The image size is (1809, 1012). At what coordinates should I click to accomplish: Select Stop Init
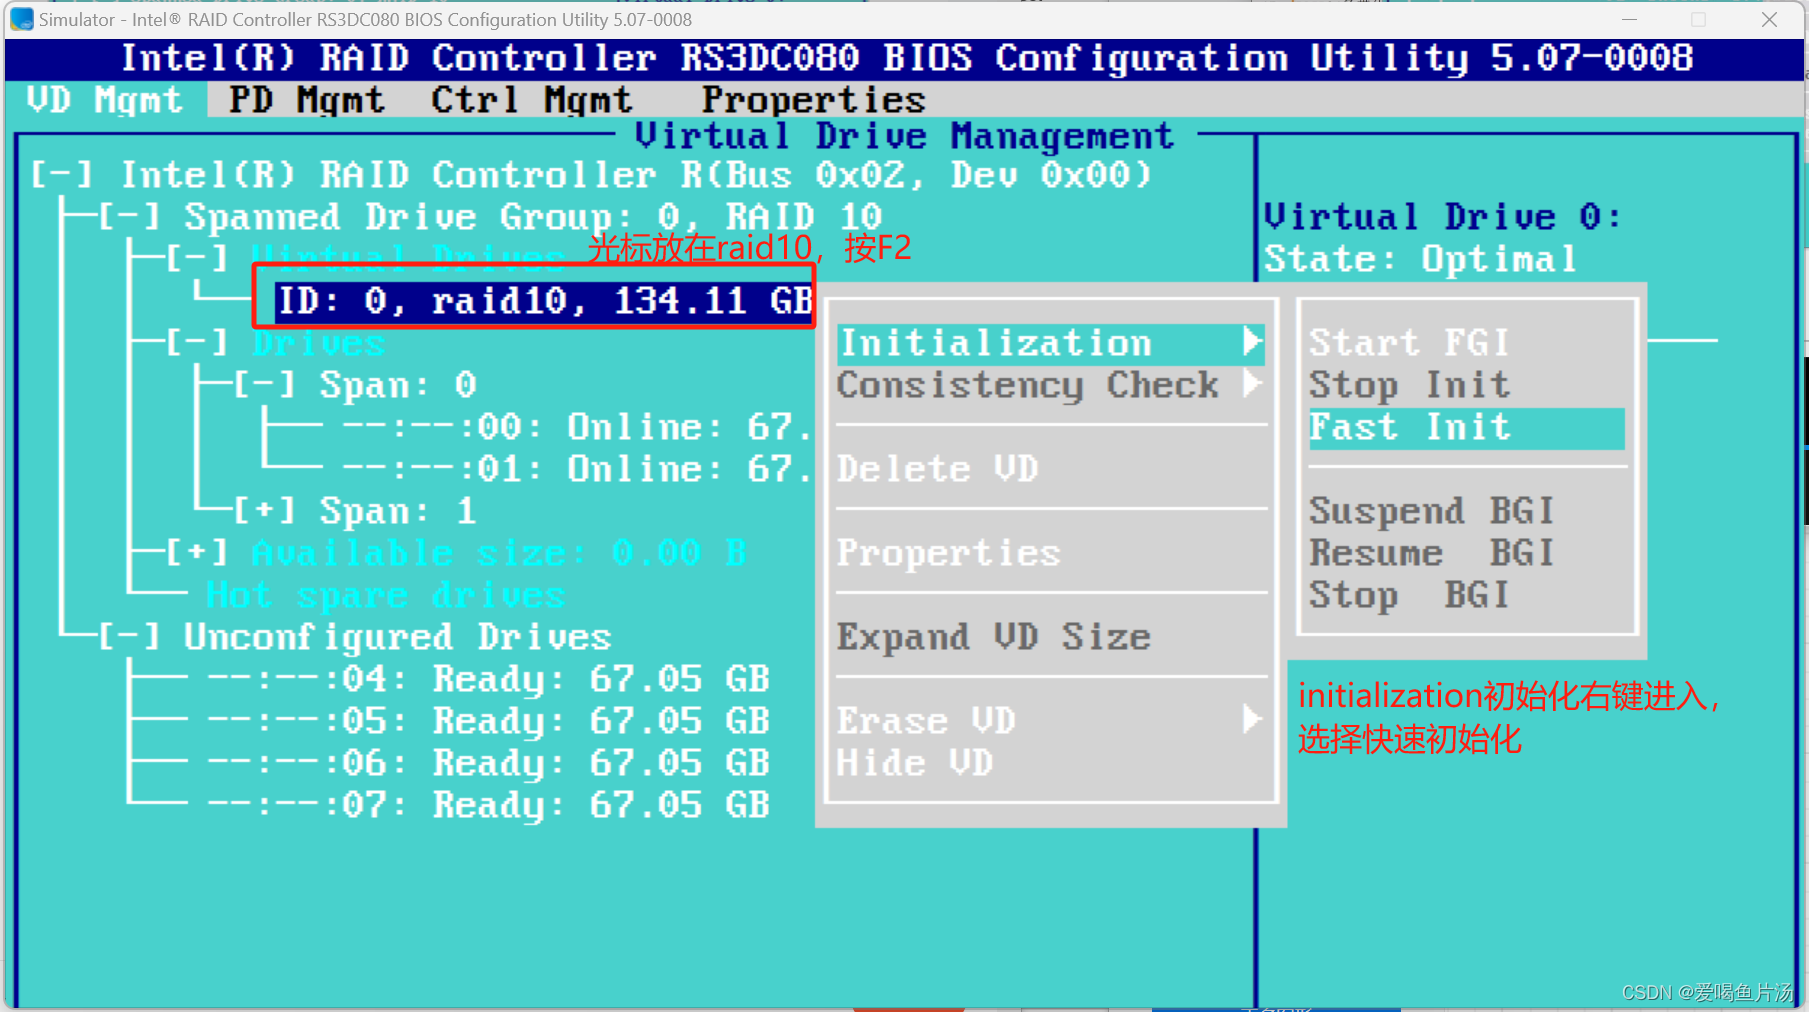coord(1410,385)
